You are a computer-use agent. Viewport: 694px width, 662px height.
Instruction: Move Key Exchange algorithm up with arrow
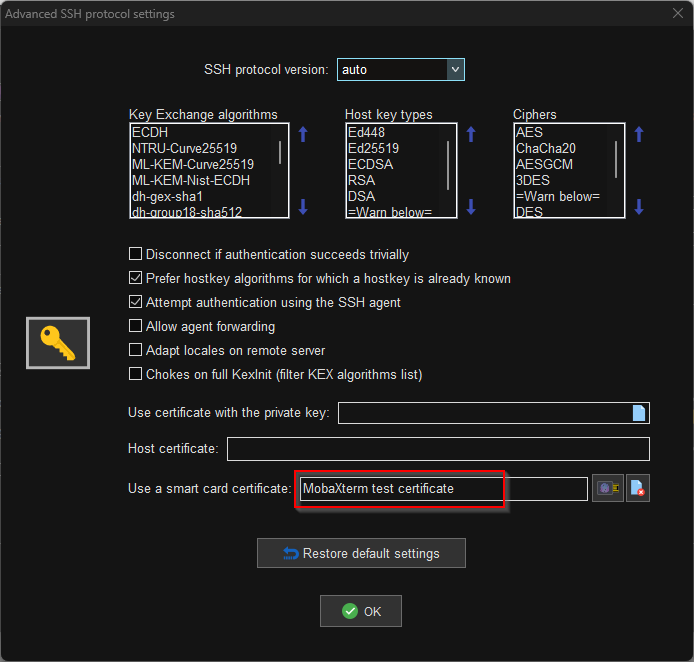pos(303,134)
